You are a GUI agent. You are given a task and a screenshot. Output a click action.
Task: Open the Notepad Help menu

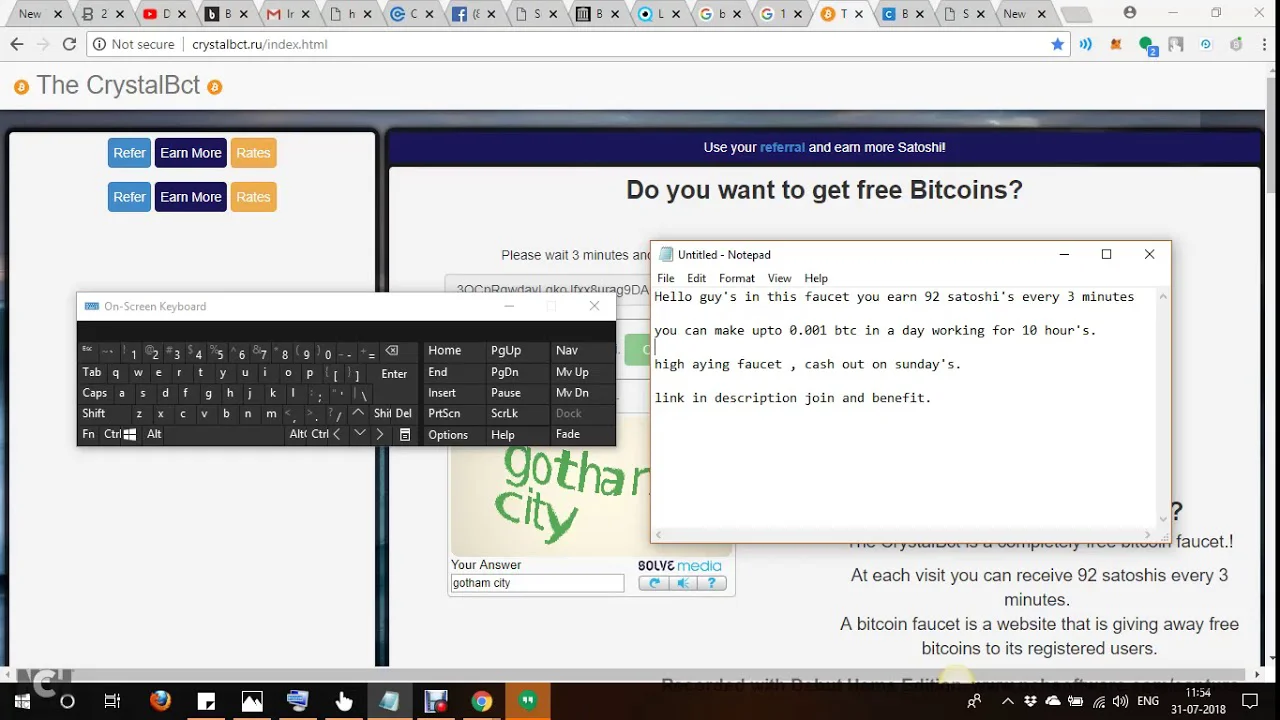point(816,278)
